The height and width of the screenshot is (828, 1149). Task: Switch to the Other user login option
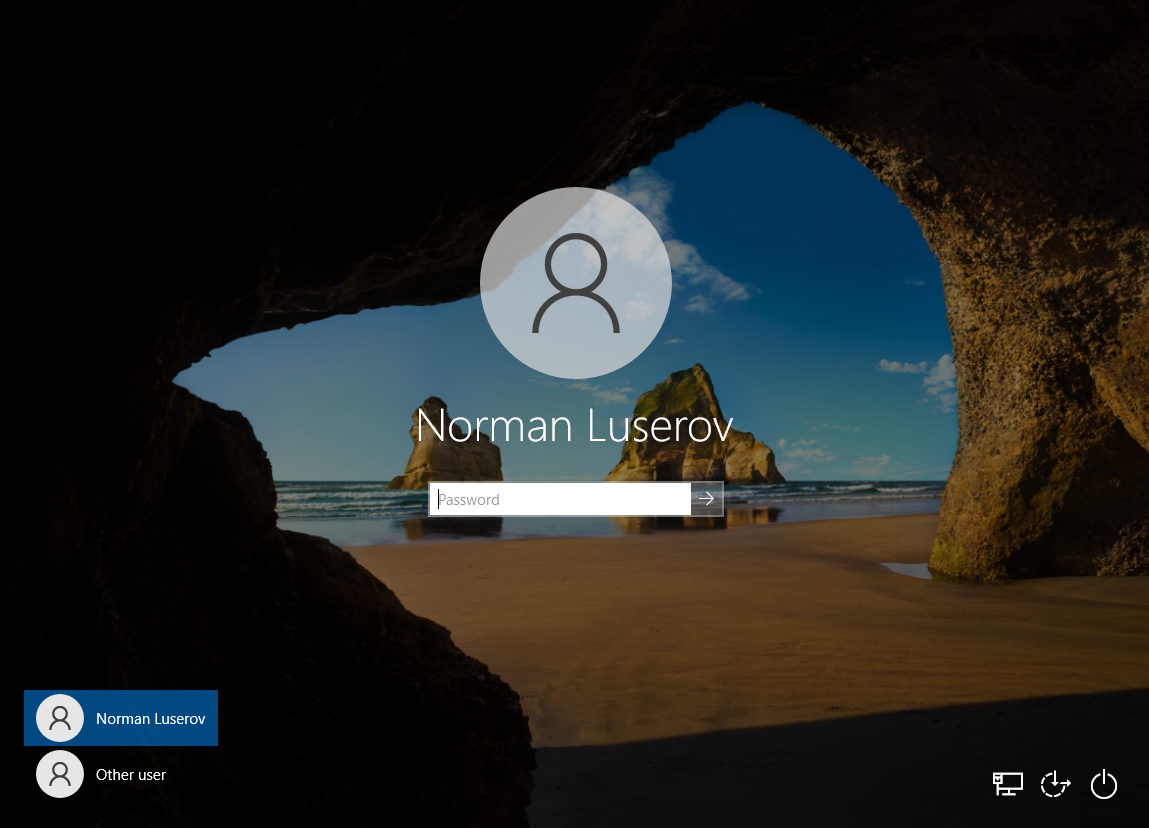pos(100,774)
